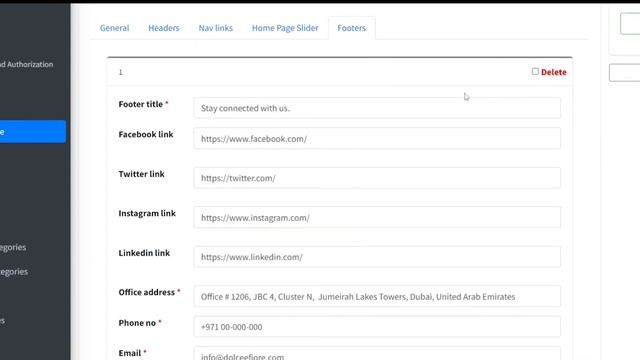Click the footer number '1' heading
The height and width of the screenshot is (360, 640).
(120, 72)
